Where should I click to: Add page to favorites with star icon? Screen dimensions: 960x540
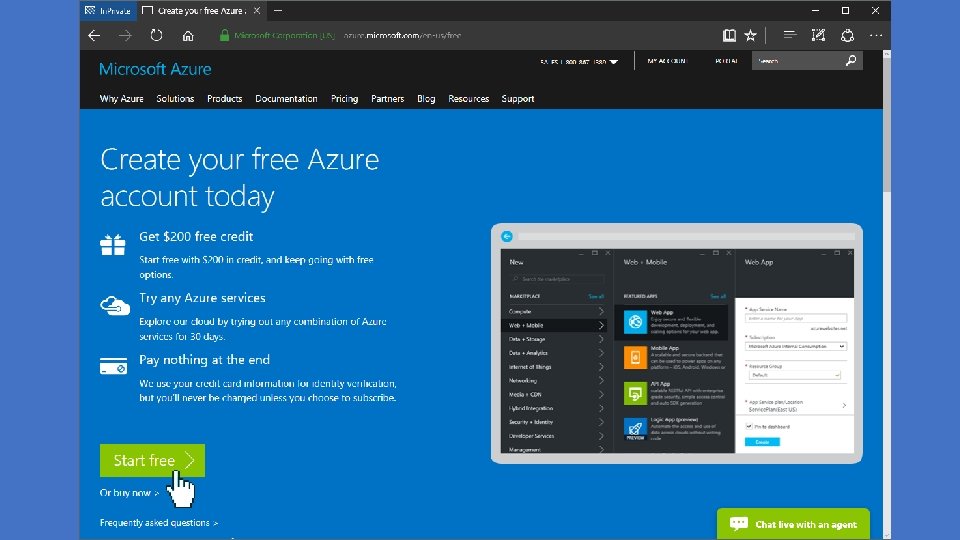(x=751, y=36)
